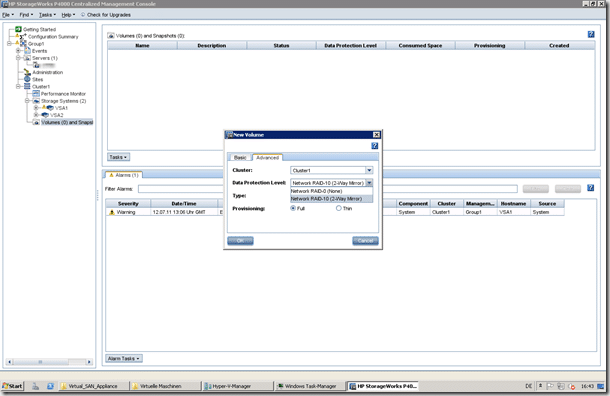This screenshot has height=396, width=610.
Task: Open the Tasks menu in menu bar
Action: pyautogui.click(x=47, y=15)
